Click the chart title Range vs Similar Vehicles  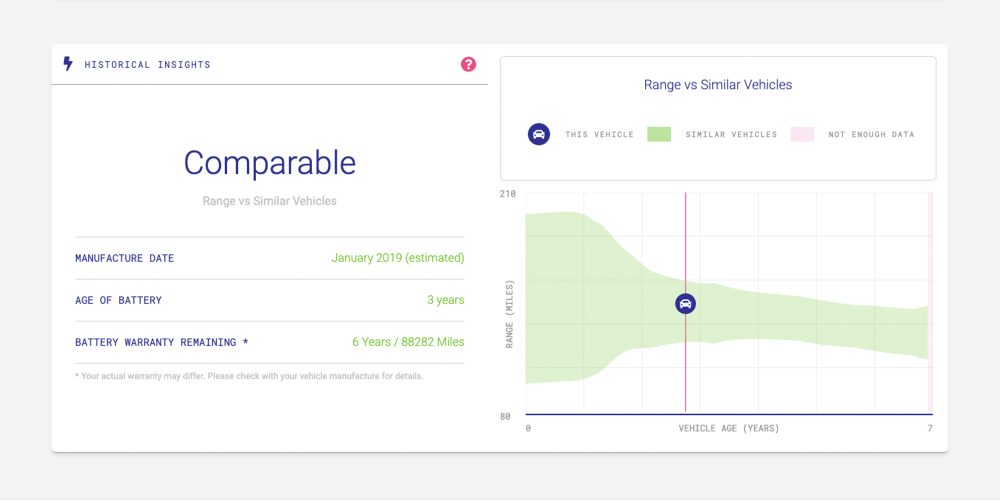click(x=718, y=85)
